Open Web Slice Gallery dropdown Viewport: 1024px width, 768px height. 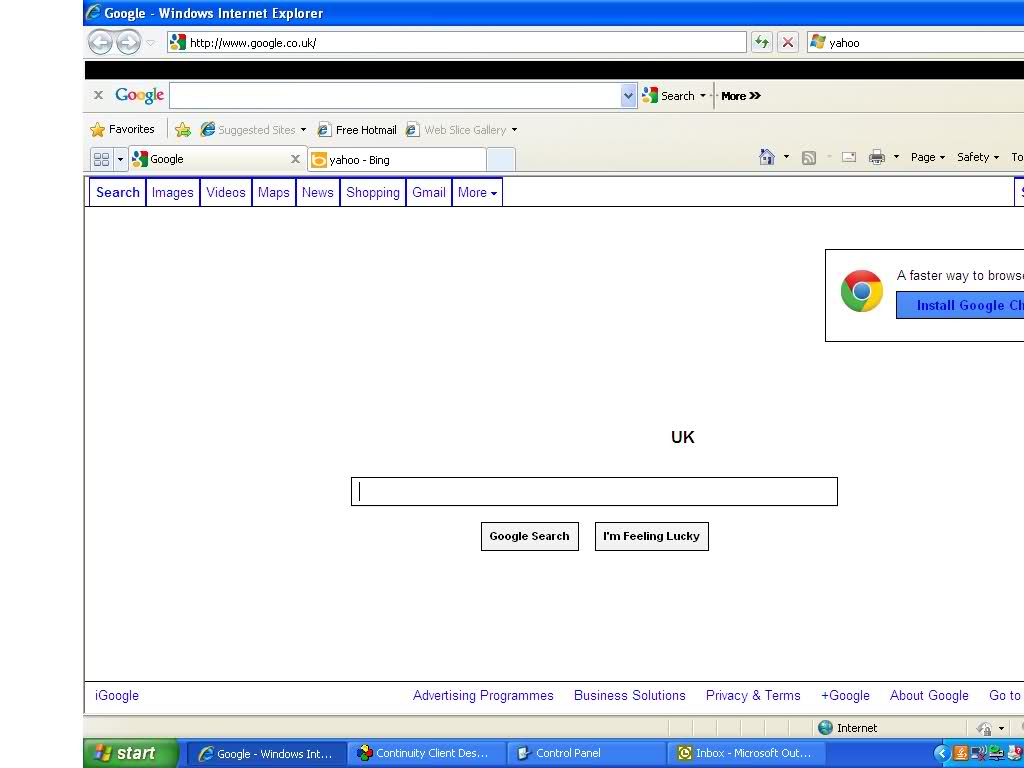pos(461,129)
